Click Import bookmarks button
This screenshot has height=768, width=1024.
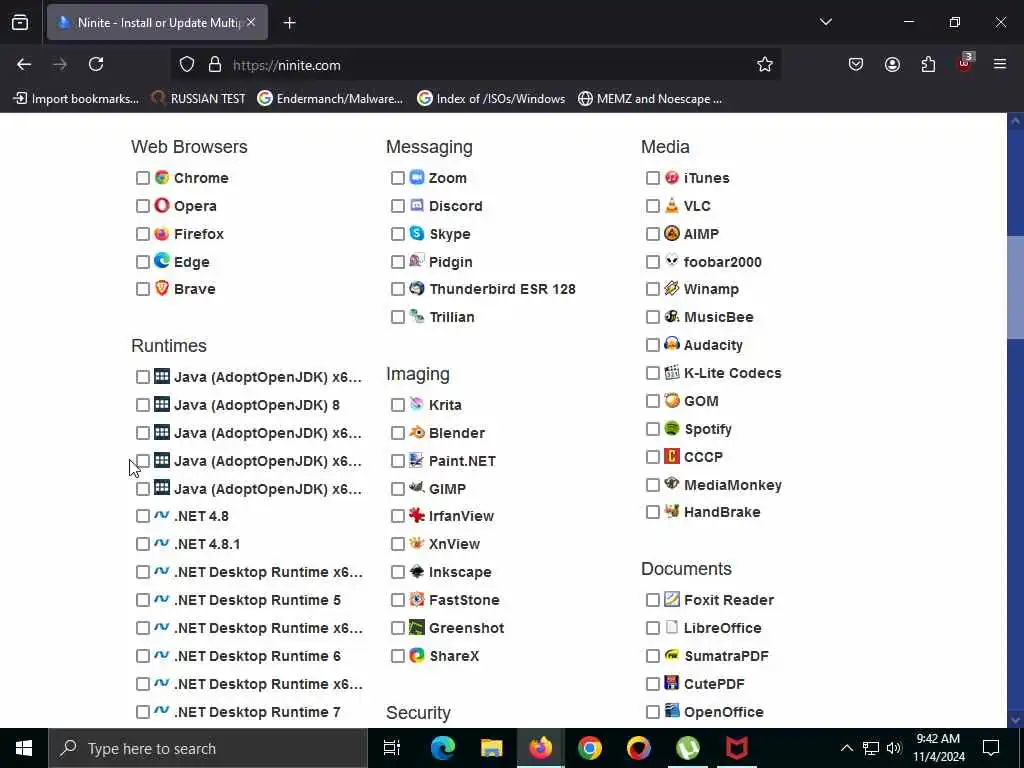point(76,99)
